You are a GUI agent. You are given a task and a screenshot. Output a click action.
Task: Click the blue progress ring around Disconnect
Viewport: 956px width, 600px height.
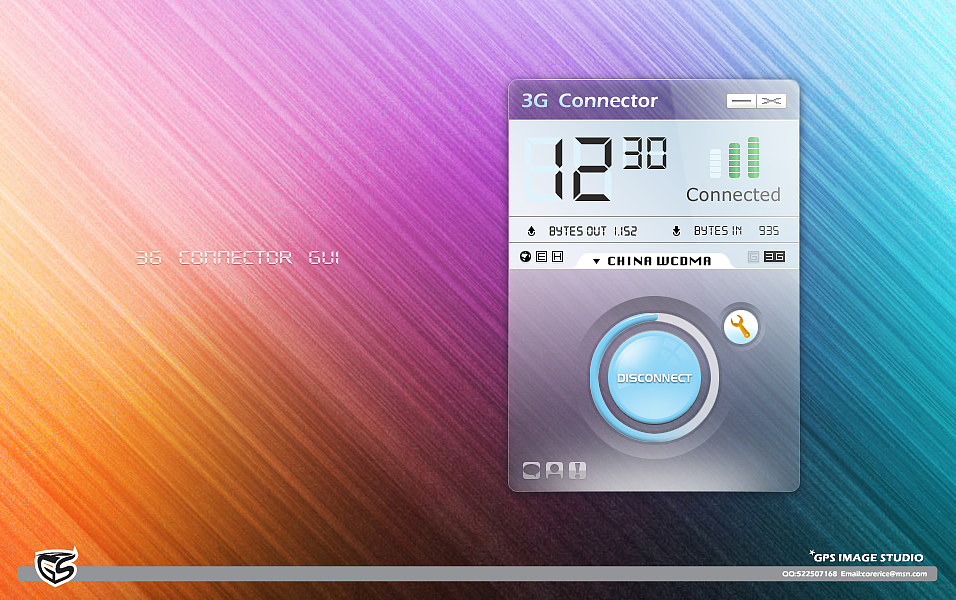click(x=595, y=377)
